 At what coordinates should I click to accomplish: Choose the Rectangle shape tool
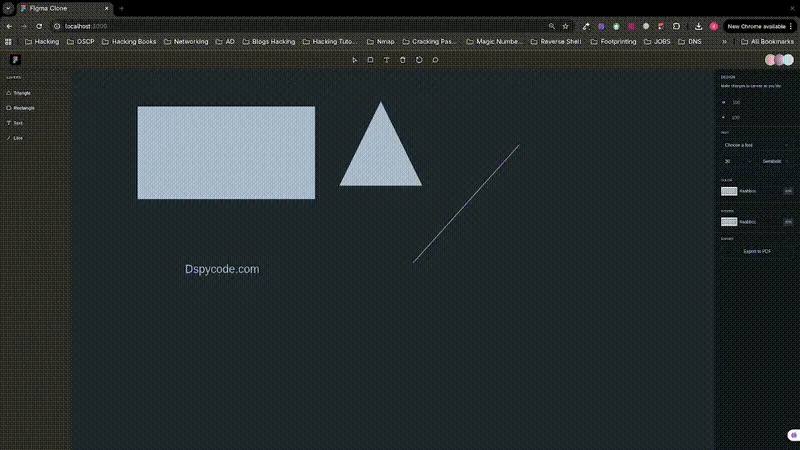point(370,60)
